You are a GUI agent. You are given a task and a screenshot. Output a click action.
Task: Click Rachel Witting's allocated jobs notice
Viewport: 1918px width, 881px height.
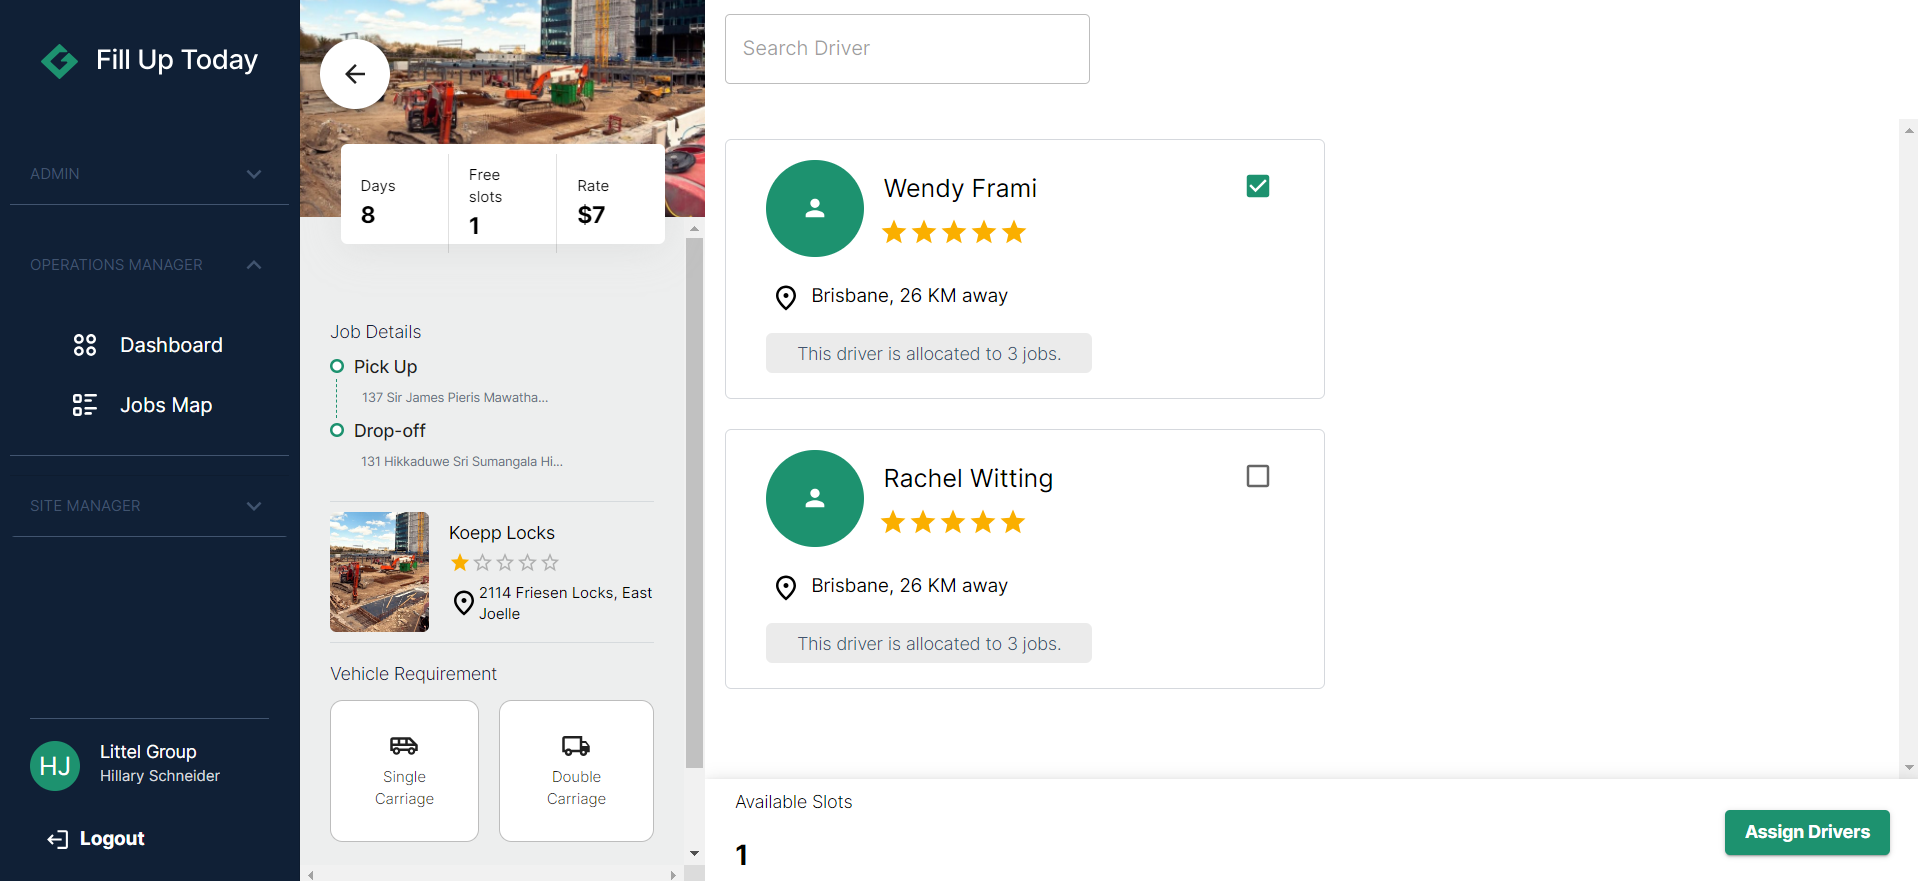(x=929, y=643)
